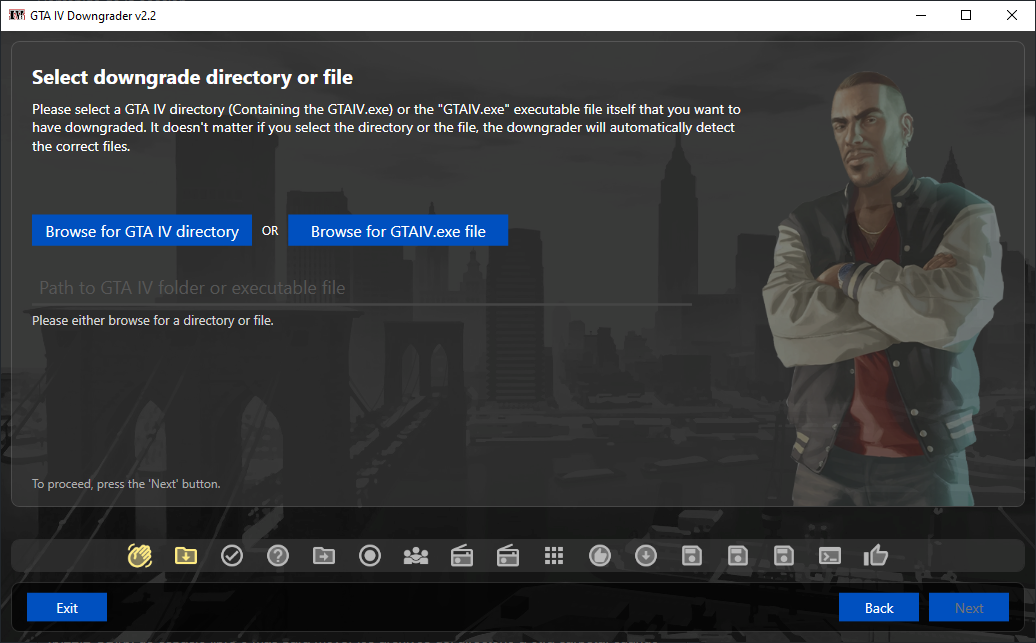Screen dimensions: 1036x643
Task: Click the question mark circle step icon
Action: (x=278, y=556)
